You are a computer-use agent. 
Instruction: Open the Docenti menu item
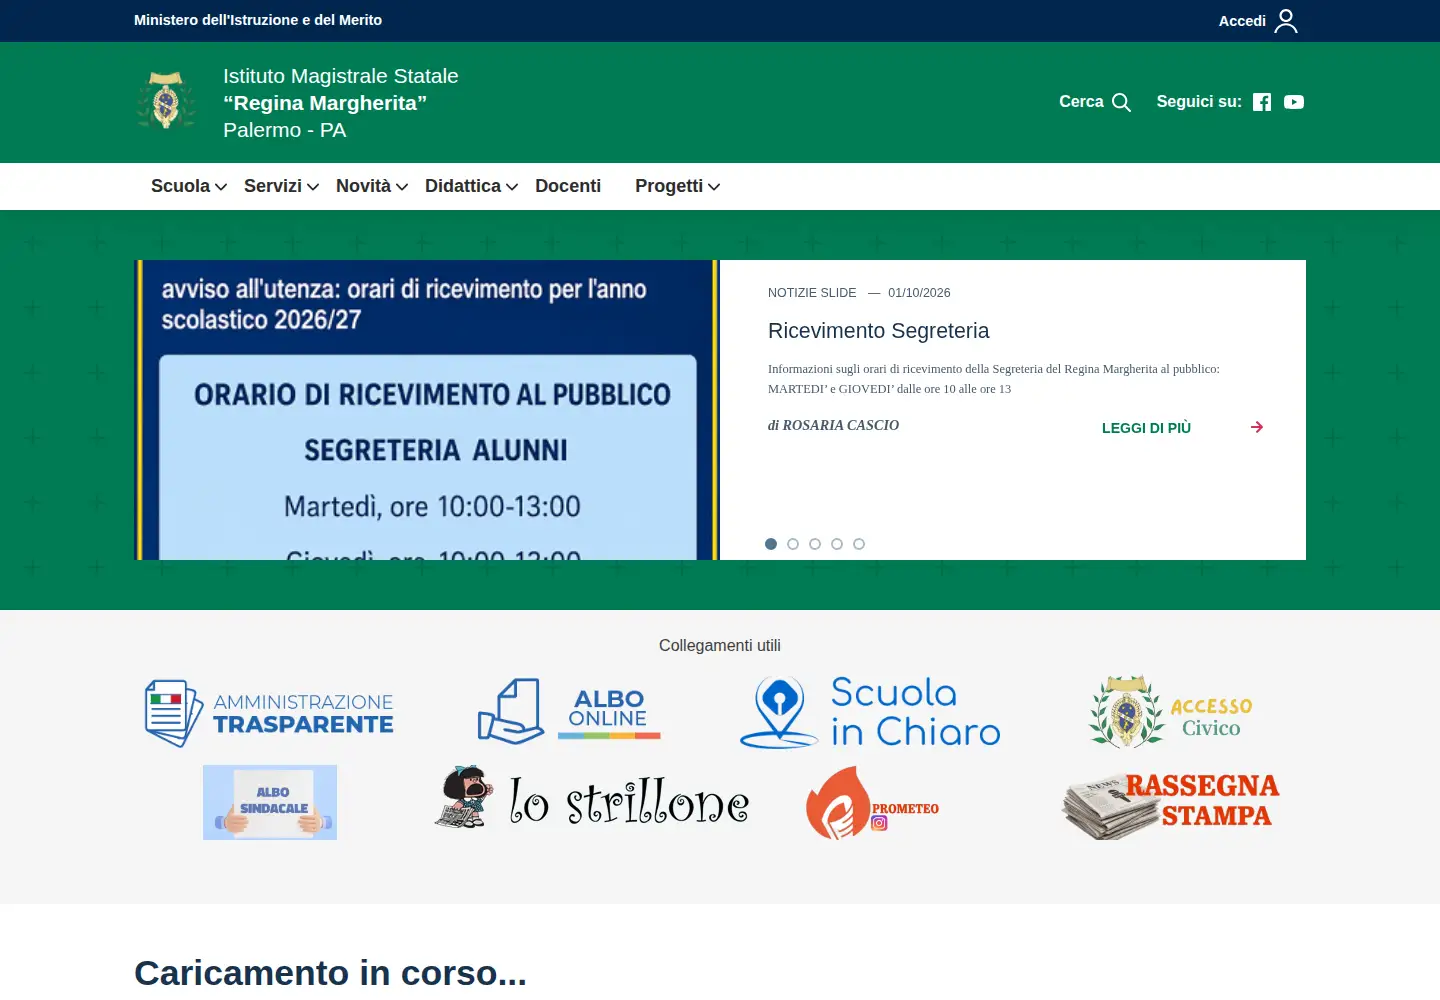(568, 186)
